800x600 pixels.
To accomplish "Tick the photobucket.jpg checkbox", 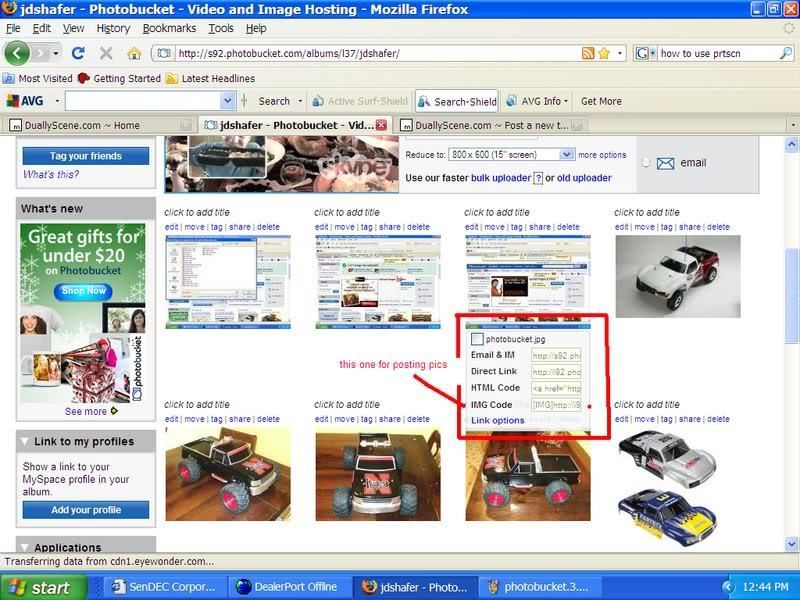I will (x=478, y=339).
